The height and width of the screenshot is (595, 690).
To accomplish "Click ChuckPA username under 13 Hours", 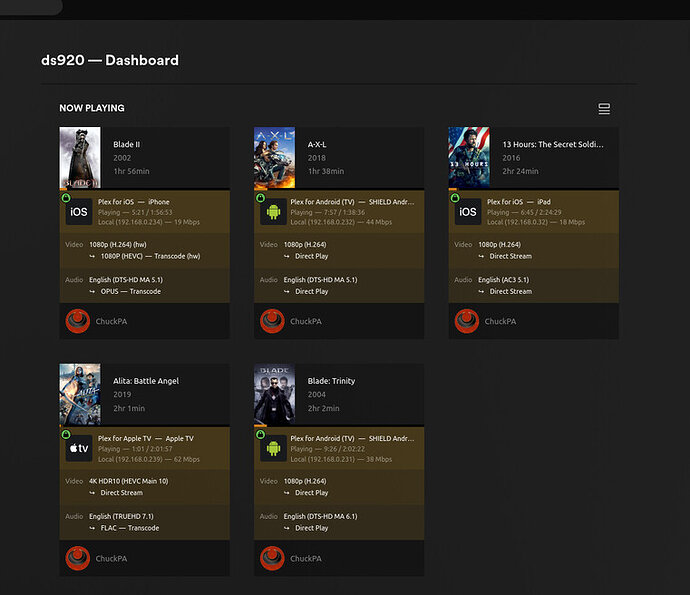I will click(500, 321).
